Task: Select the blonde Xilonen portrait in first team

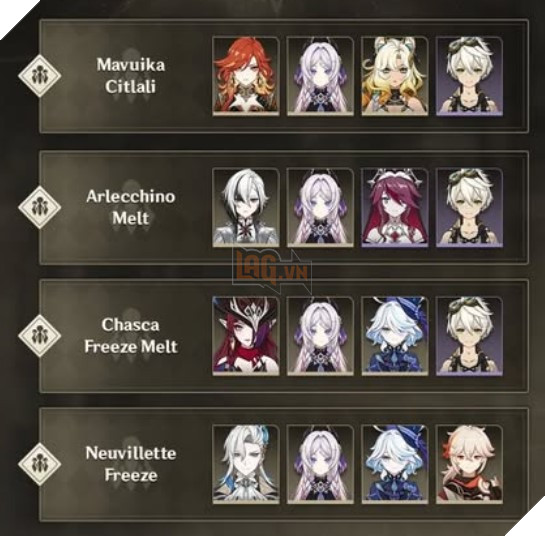Action: pyautogui.click(x=395, y=76)
